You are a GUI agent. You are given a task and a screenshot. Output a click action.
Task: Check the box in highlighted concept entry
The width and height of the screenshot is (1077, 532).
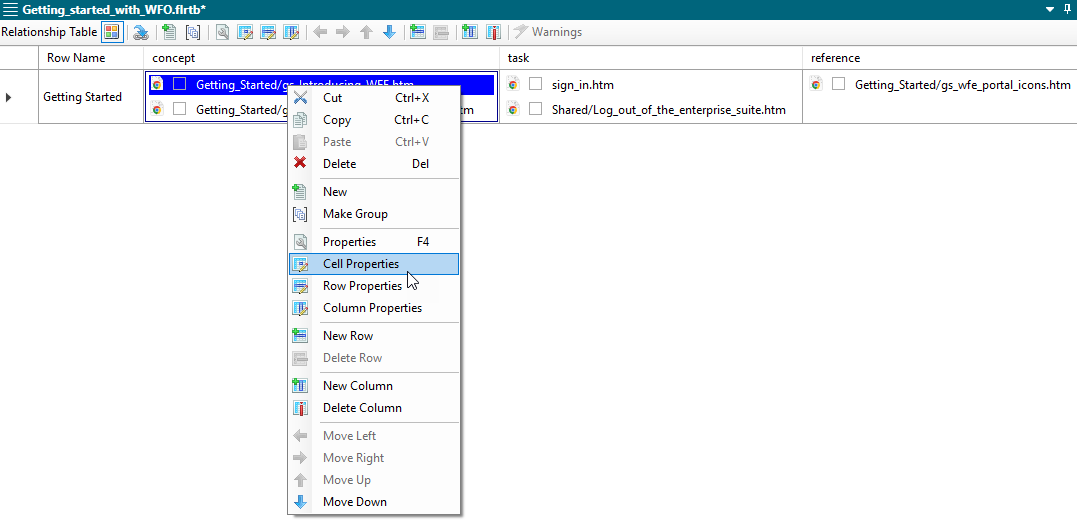coord(179,84)
